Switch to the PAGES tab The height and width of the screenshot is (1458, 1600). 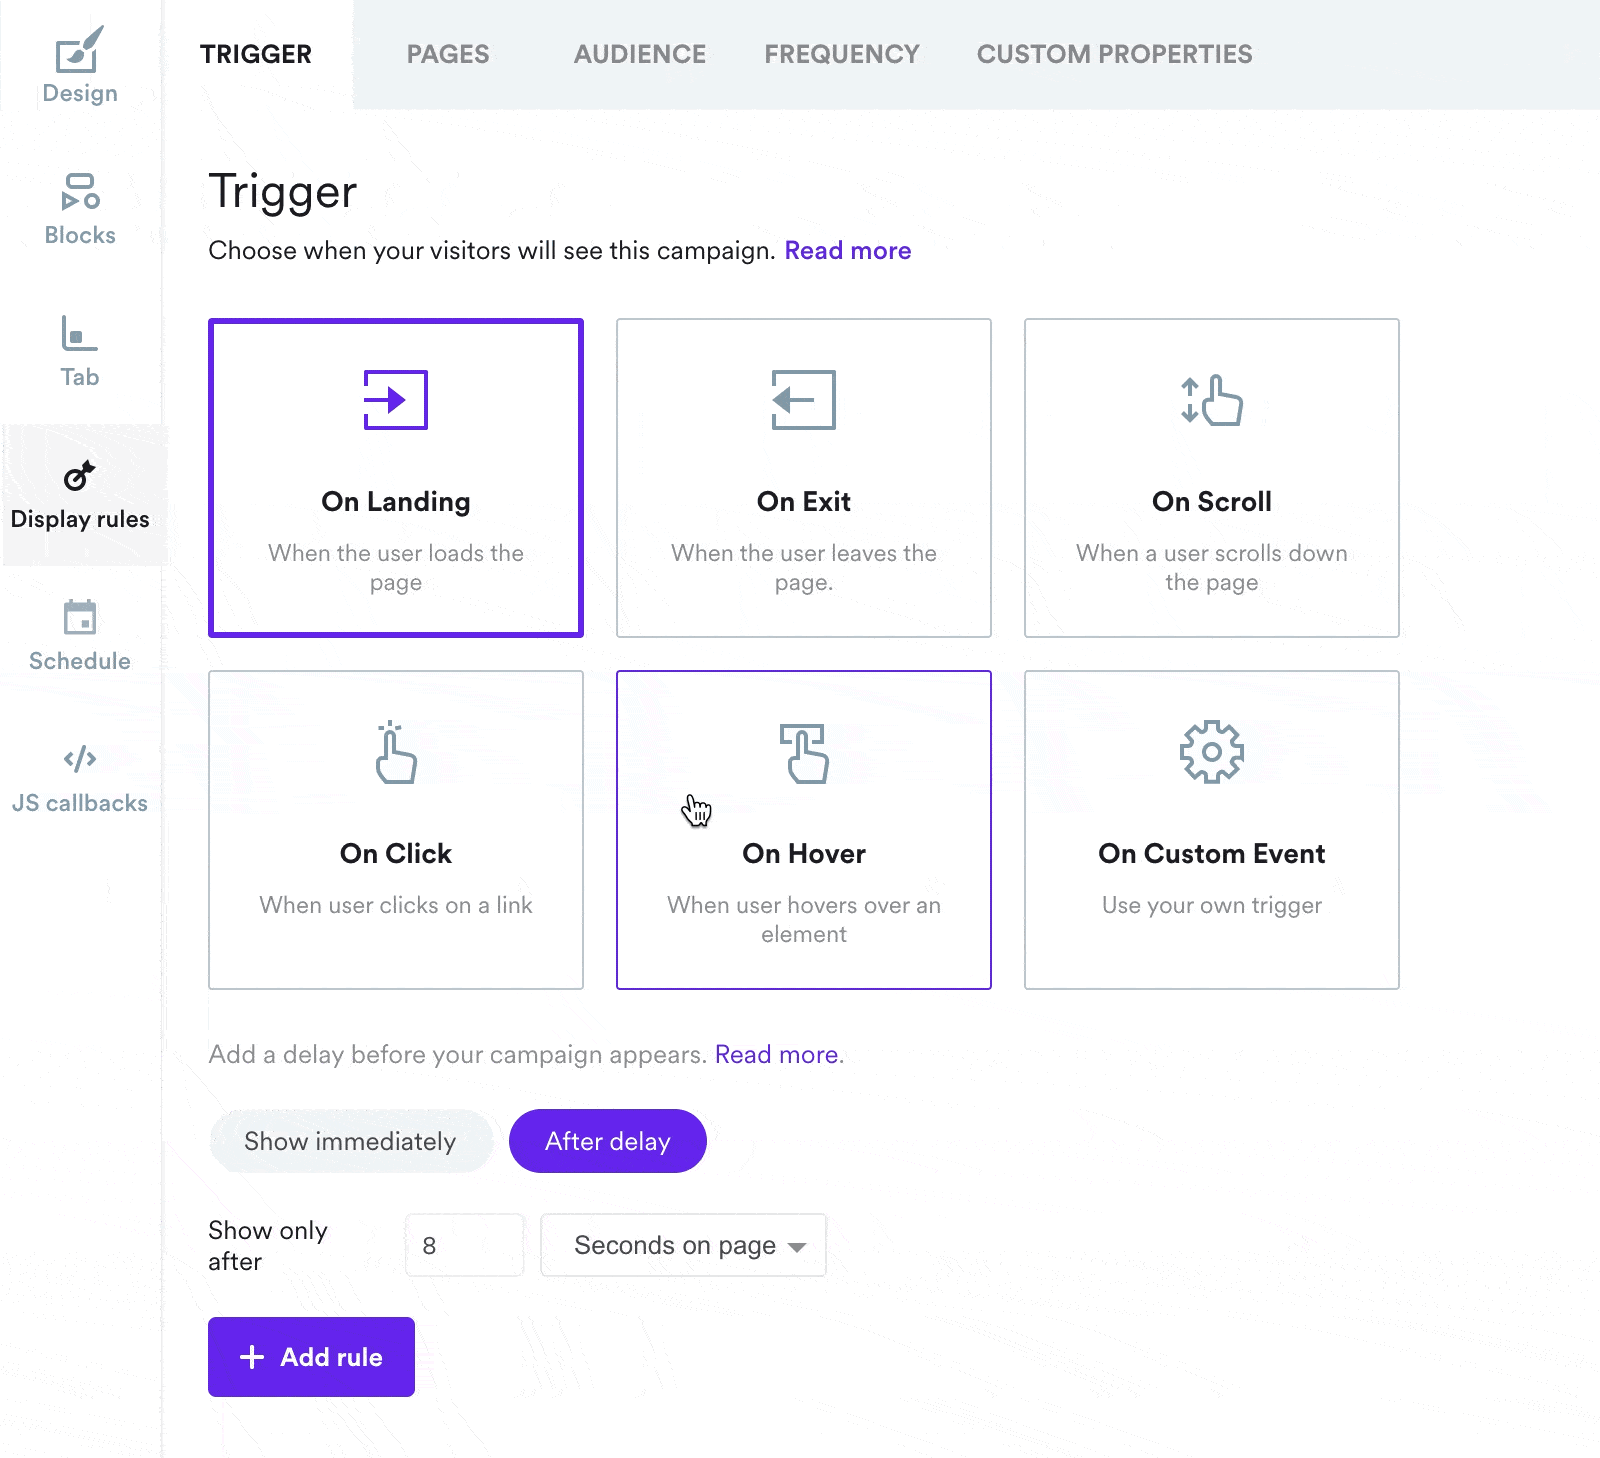click(448, 54)
